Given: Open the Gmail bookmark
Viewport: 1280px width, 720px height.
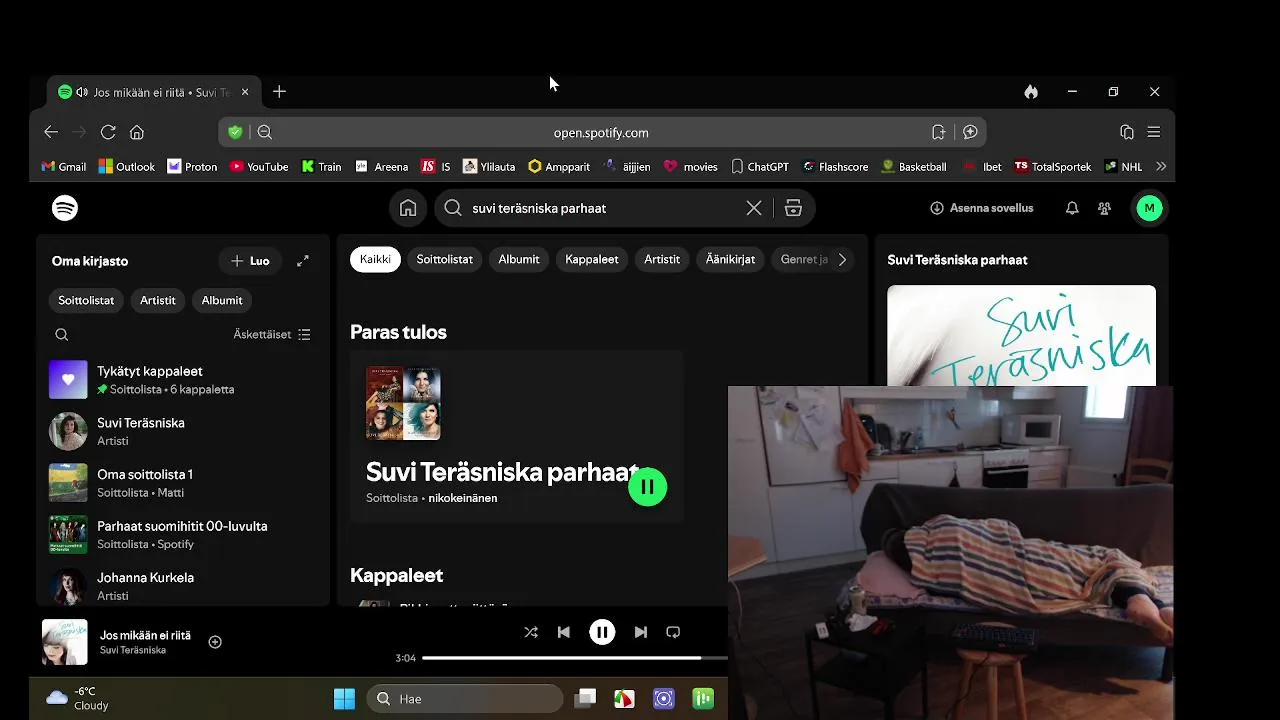Looking at the screenshot, I should (x=63, y=167).
